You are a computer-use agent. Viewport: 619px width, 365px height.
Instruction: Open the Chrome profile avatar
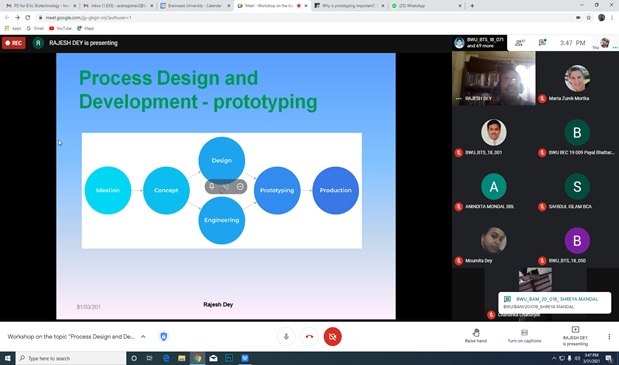pos(601,17)
